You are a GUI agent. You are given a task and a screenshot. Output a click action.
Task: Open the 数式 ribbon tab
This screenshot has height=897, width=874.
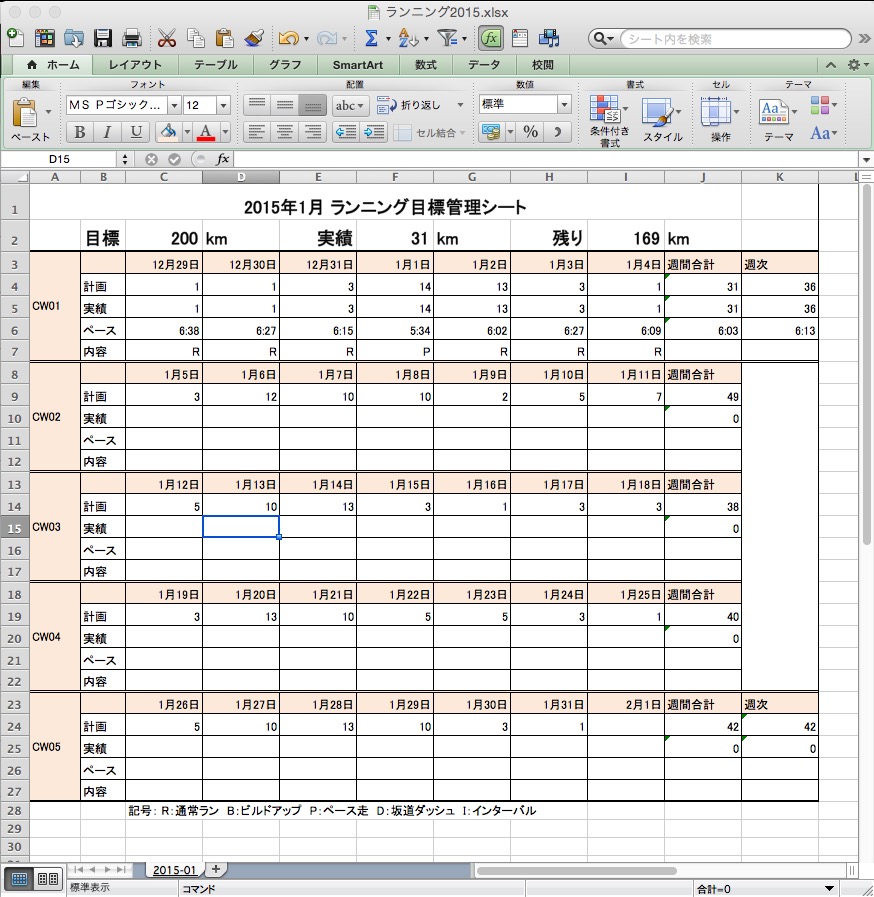tap(425, 65)
